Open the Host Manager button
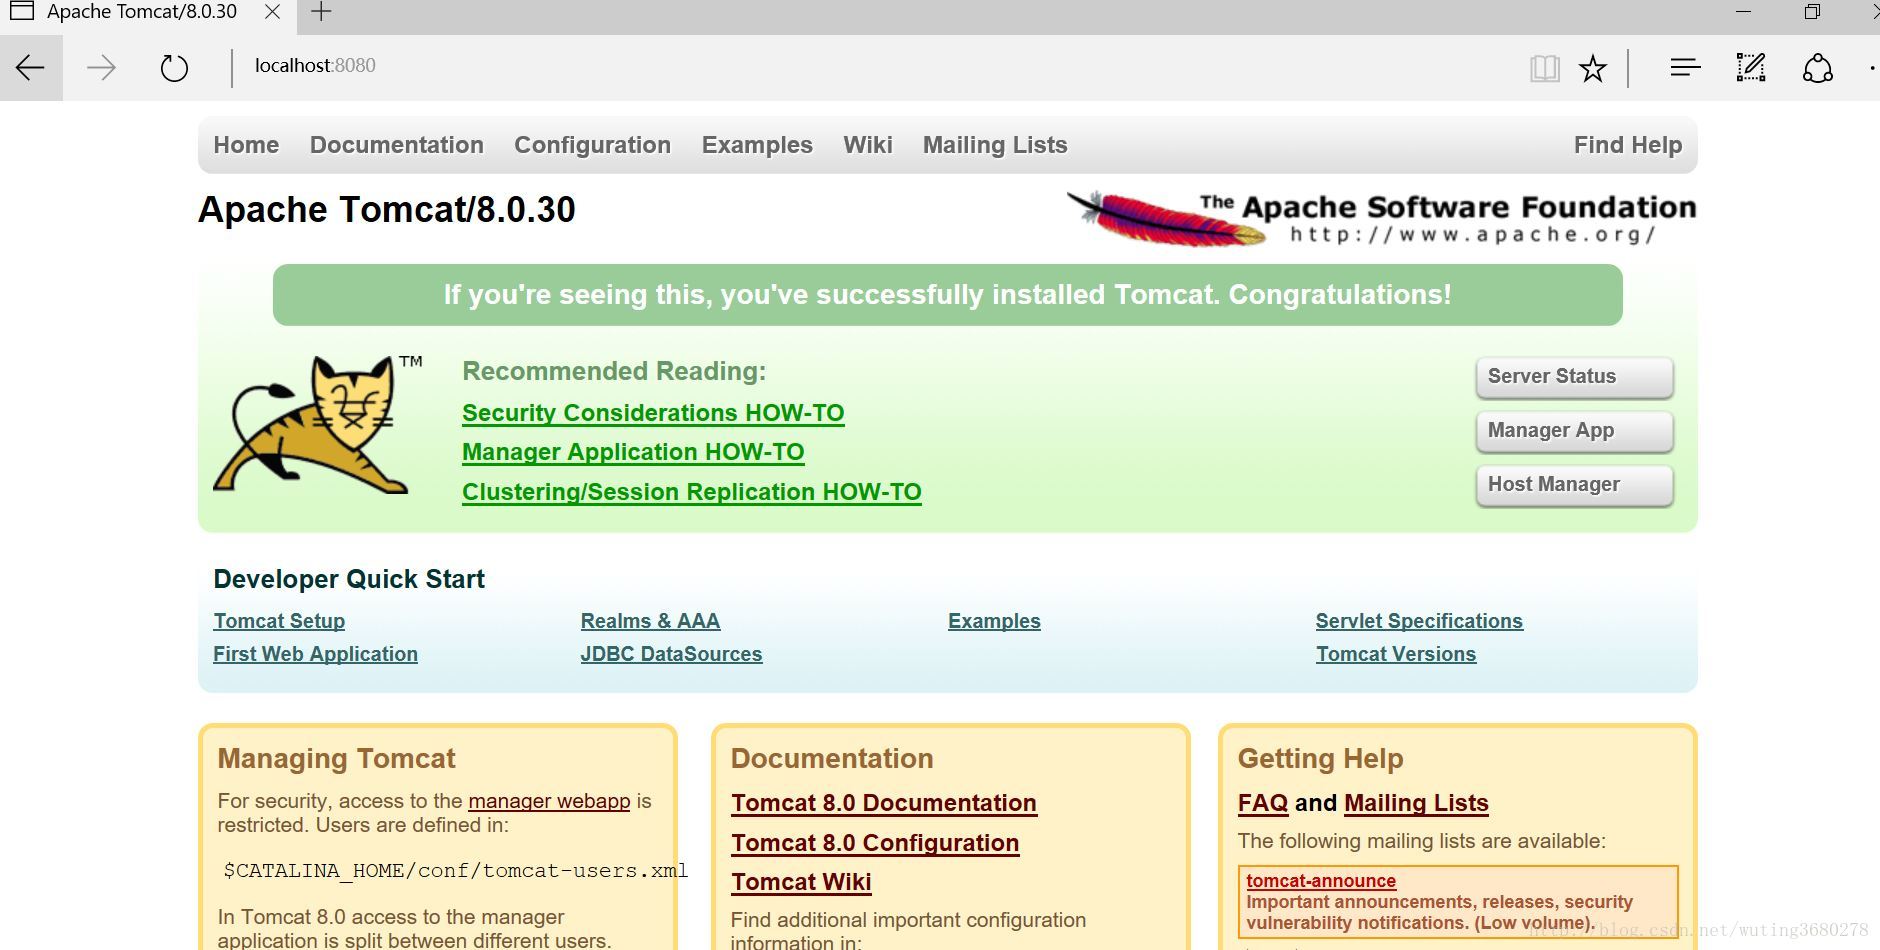 point(1574,485)
